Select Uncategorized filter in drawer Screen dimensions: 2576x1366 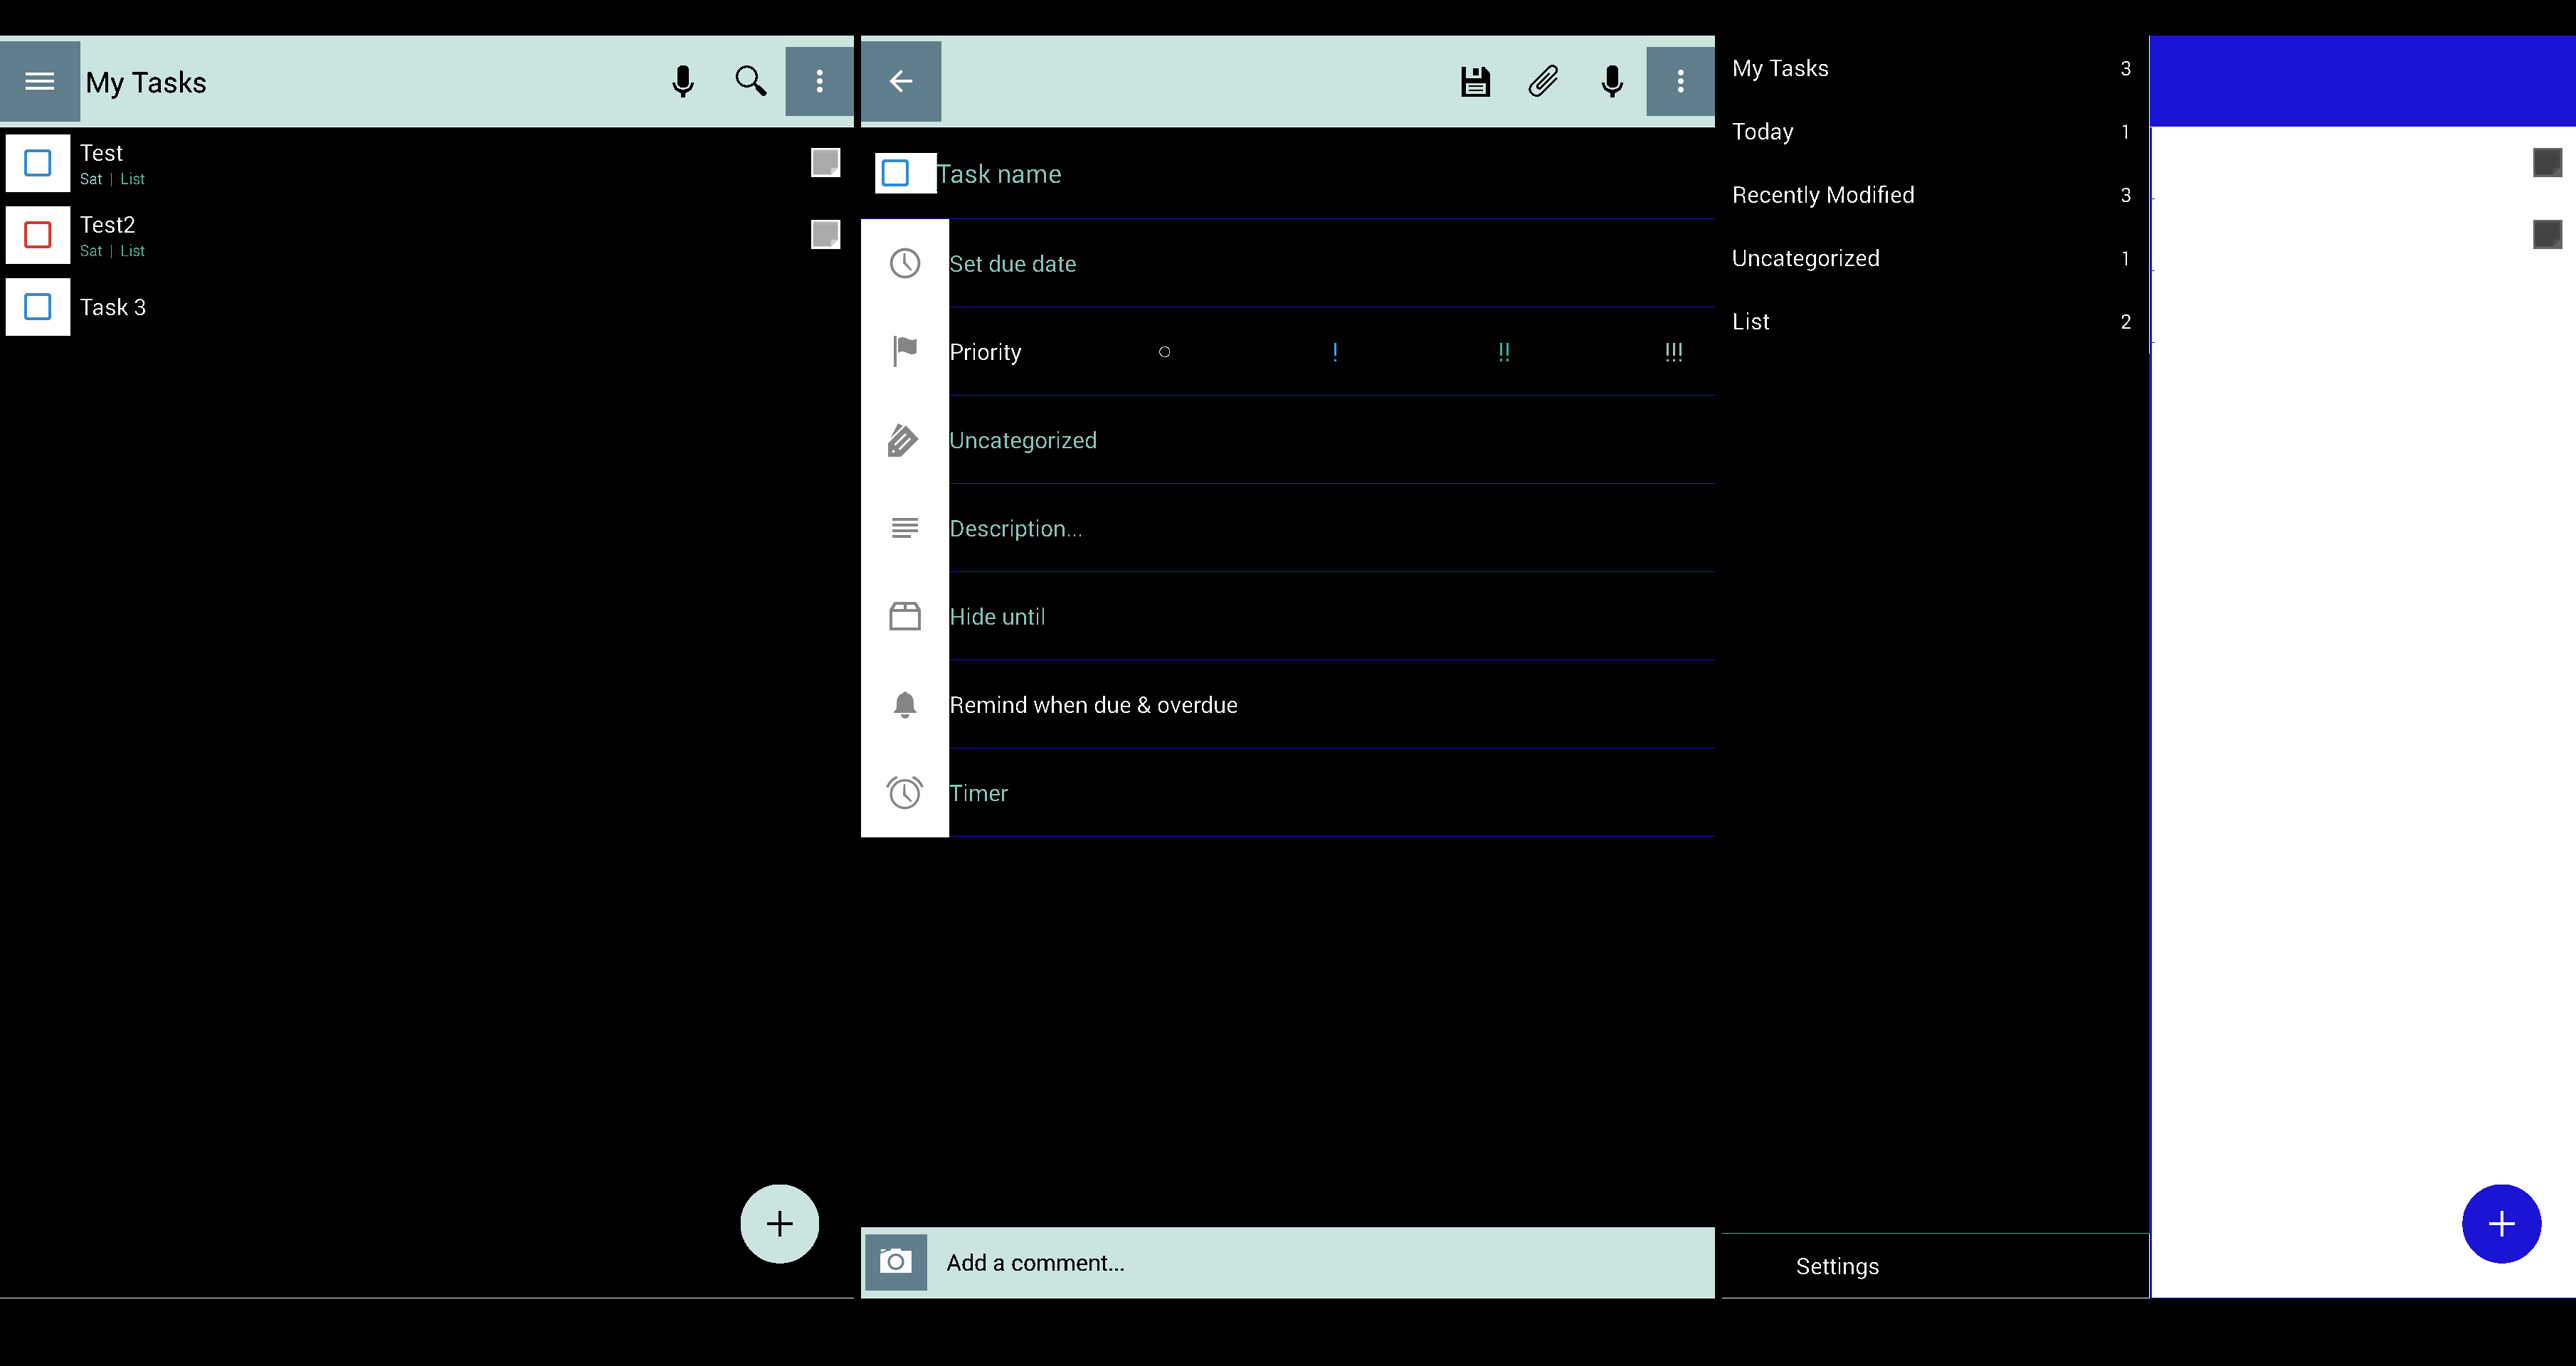[x=1935, y=258]
